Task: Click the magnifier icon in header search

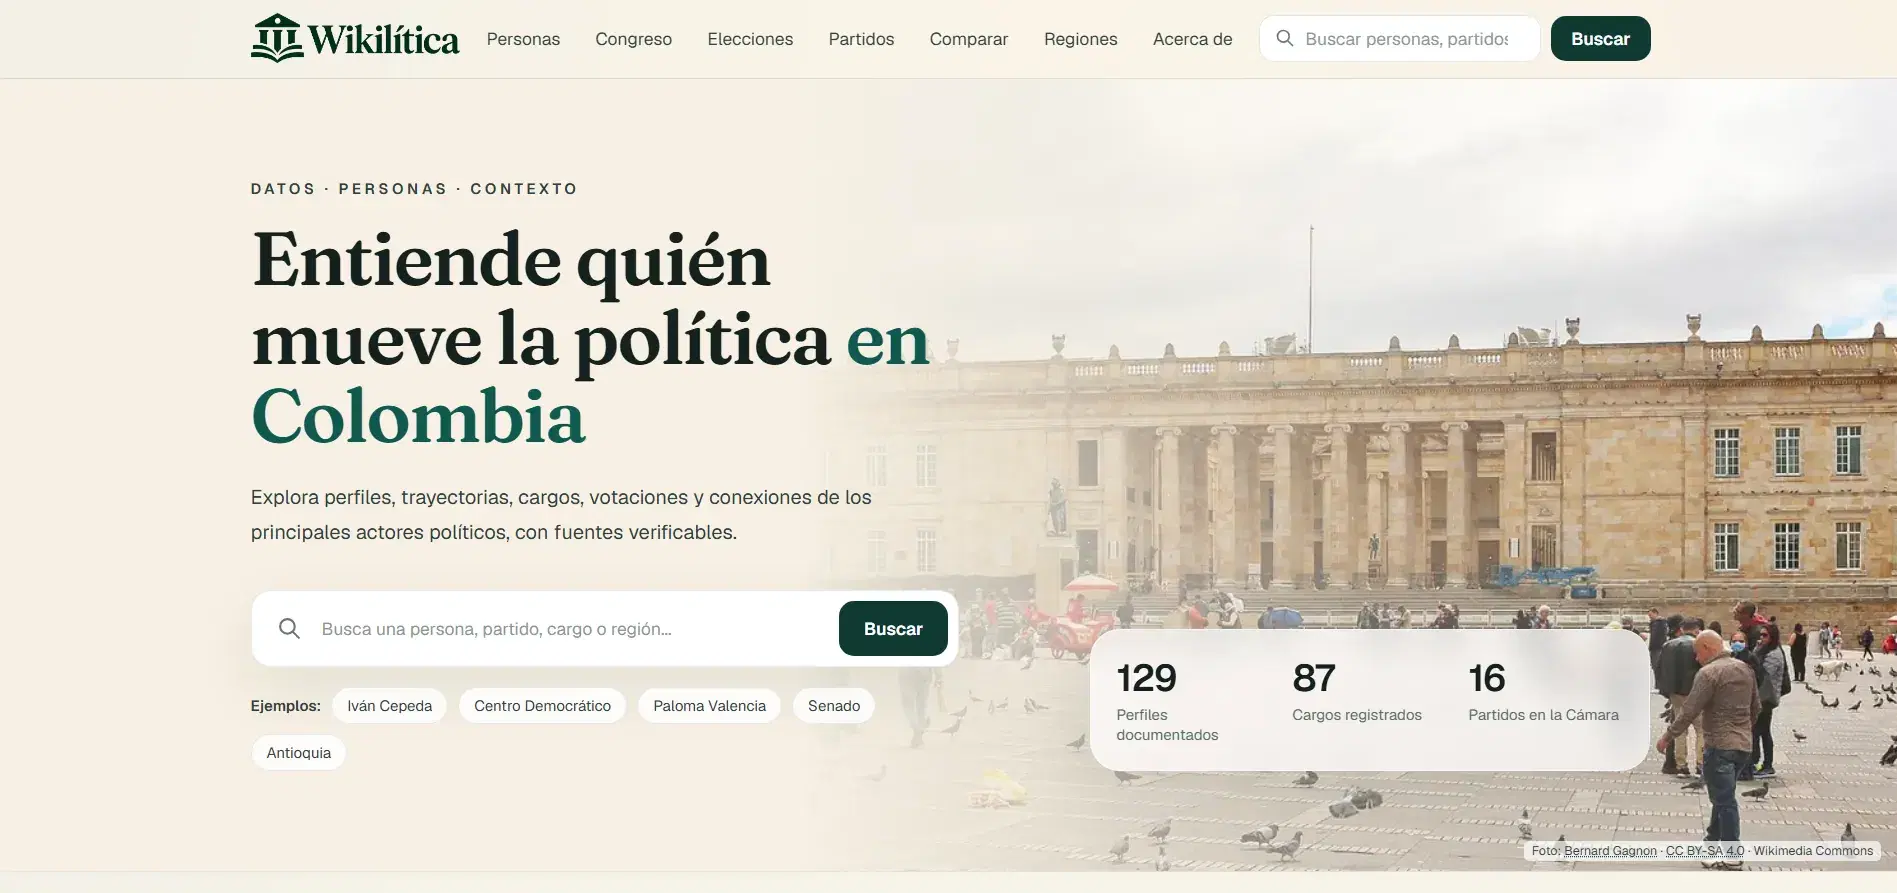Action: [x=1285, y=38]
